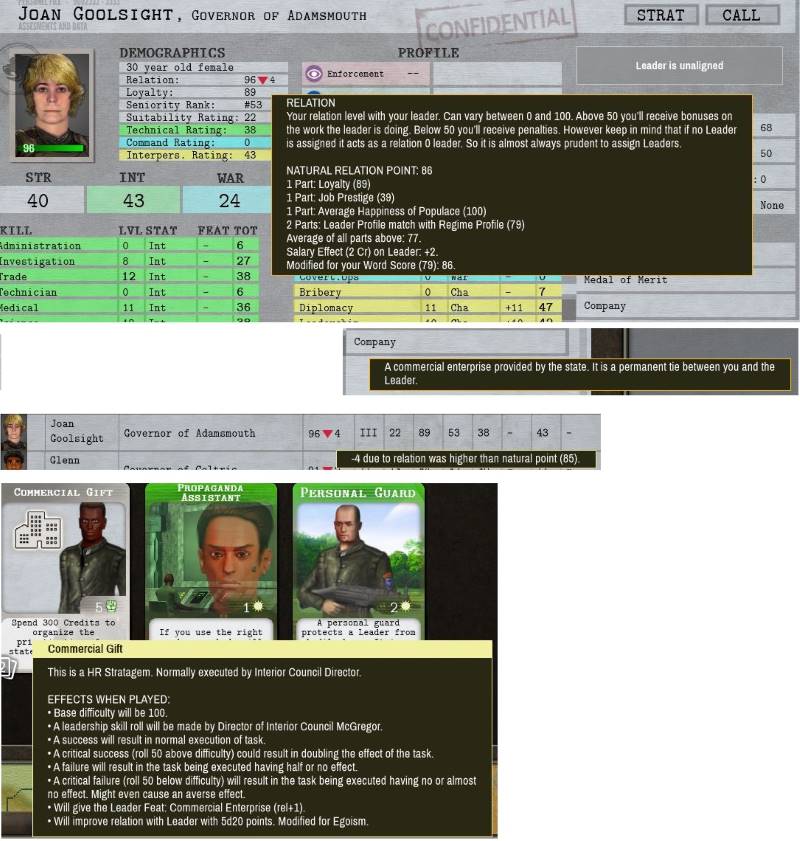Click Glenn's small portrait in leader list
This screenshot has width=800, height=841.
(13, 460)
